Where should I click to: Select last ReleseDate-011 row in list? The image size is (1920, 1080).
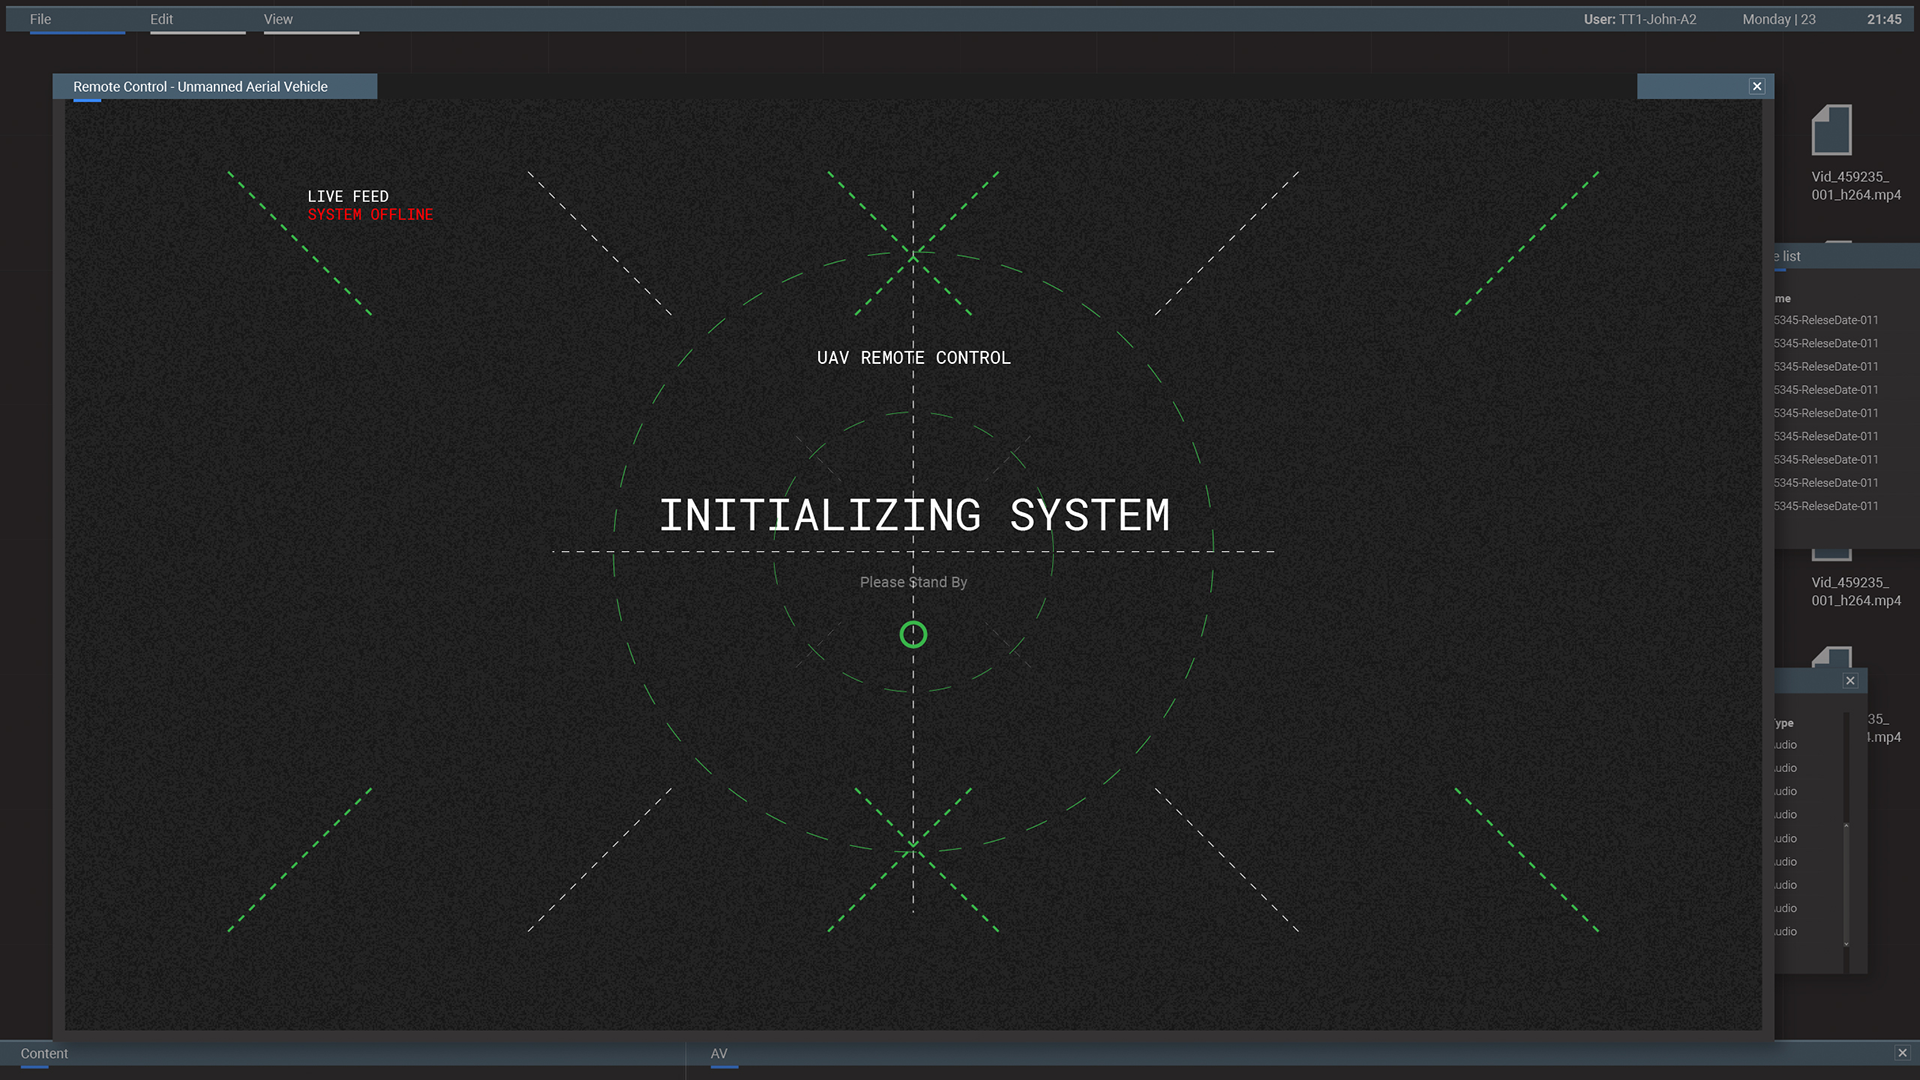pos(1826,506)
